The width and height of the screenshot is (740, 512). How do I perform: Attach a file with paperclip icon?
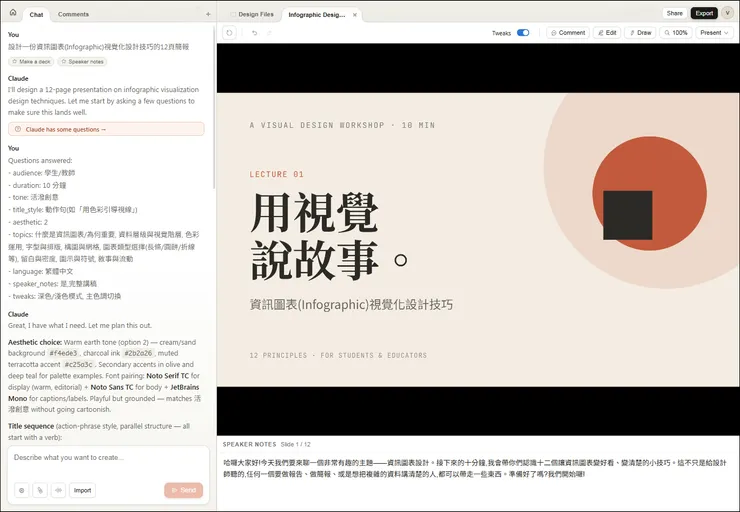pyautogui.click(x=40, y=490)
